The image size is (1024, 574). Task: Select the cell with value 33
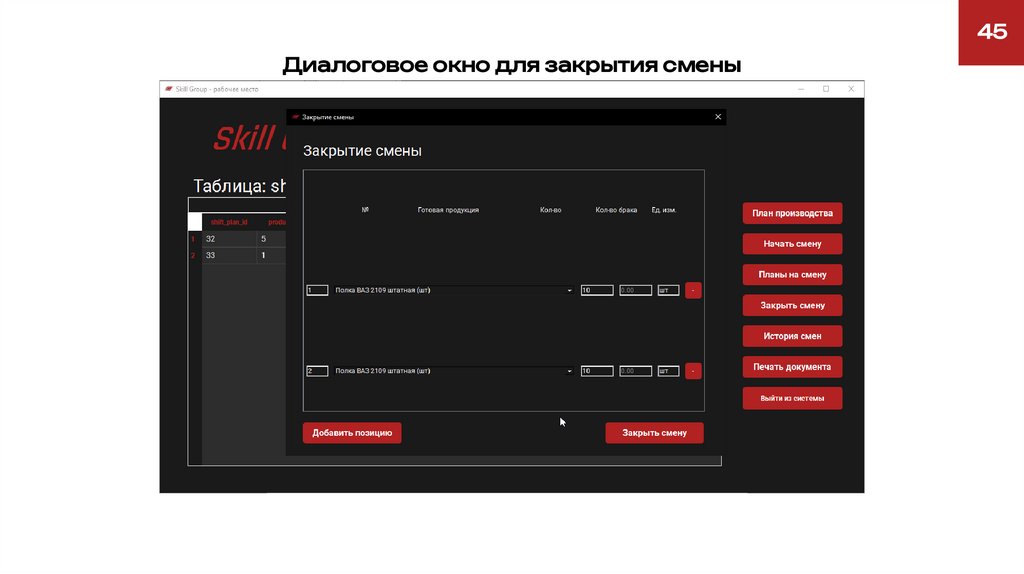(229, 255)
